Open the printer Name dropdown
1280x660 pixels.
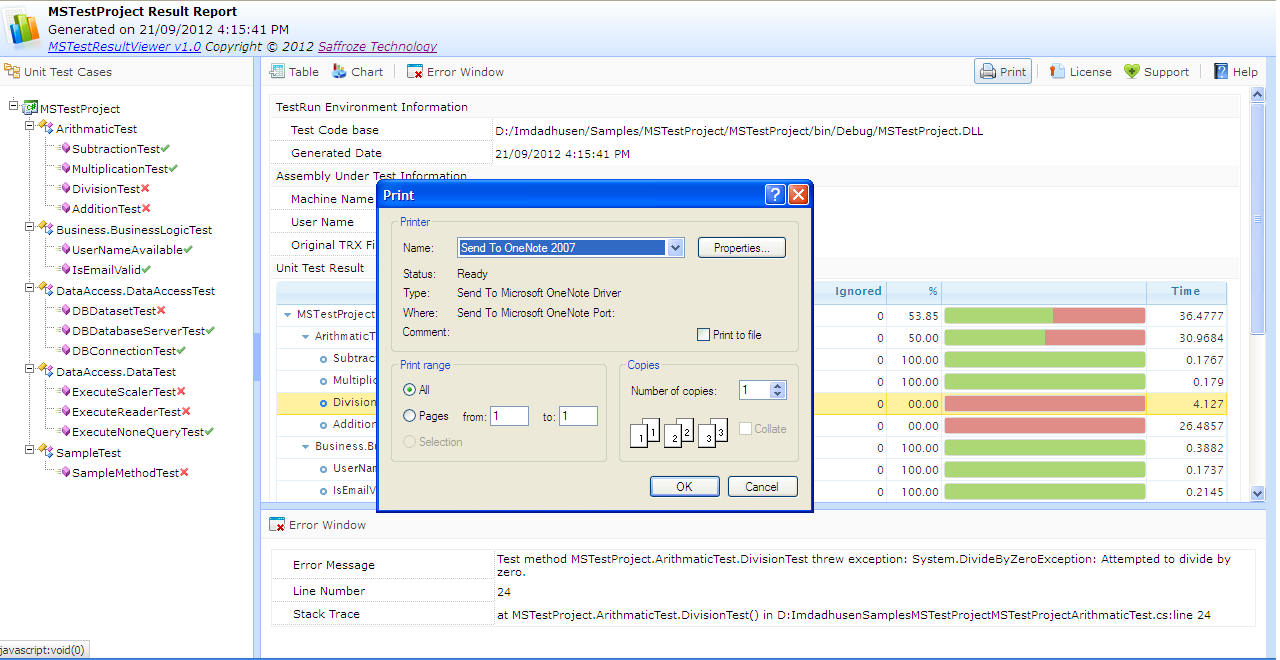676,247
